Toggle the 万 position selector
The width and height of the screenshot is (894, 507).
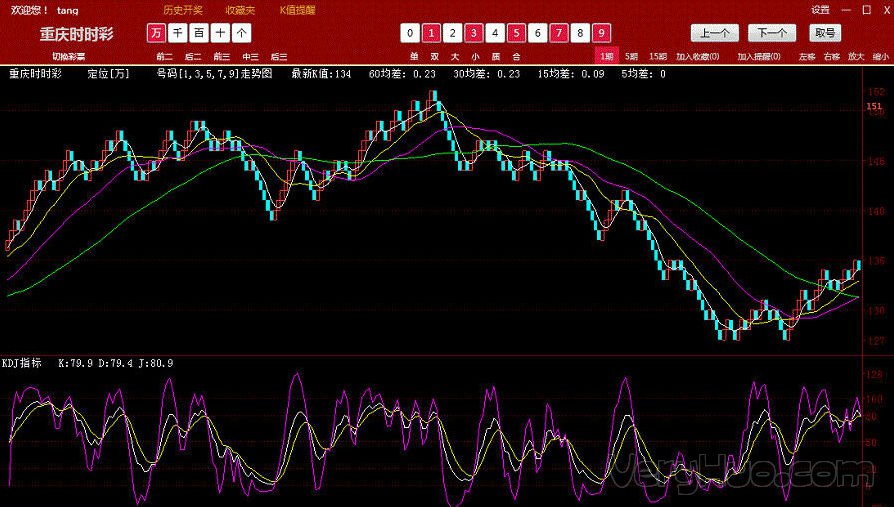(x=156, y=33)
